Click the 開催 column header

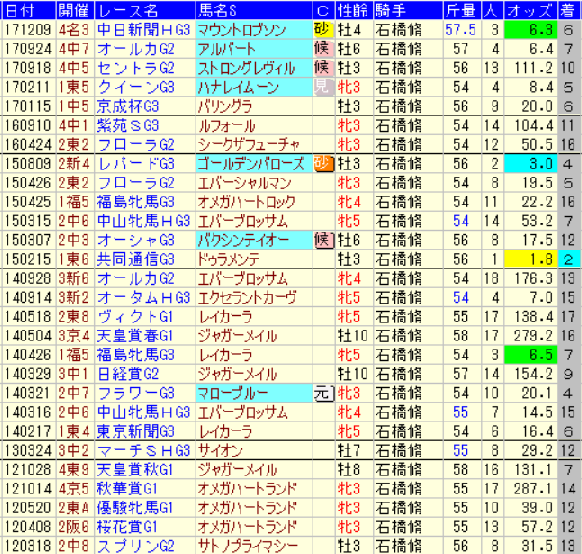click(x=75, y=10)
